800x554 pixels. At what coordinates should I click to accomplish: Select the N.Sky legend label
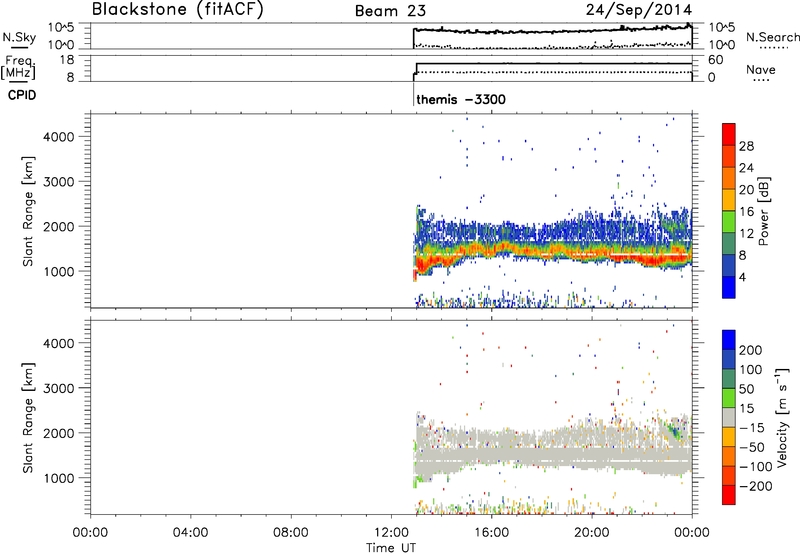pos(19,37)
